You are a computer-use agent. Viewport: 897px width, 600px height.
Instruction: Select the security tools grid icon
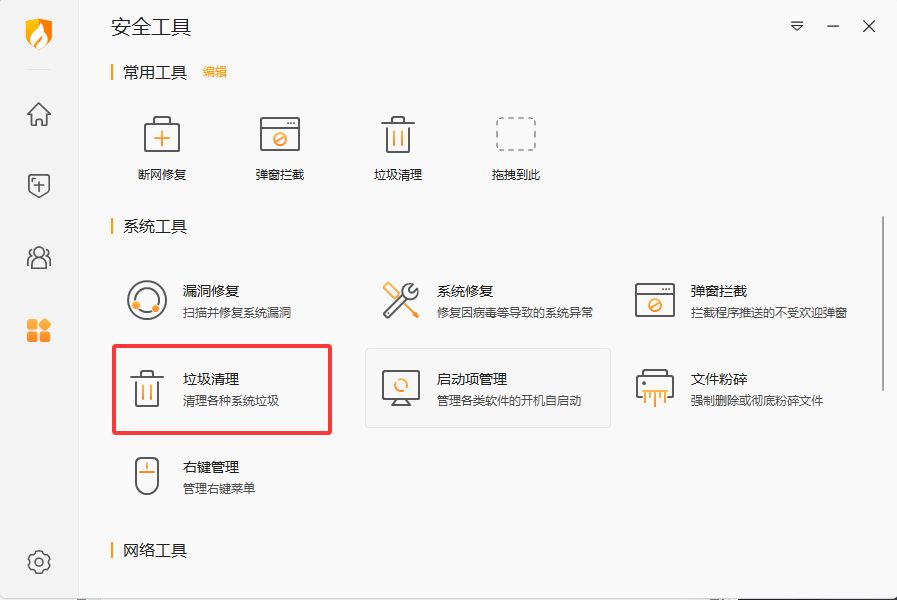39,330
